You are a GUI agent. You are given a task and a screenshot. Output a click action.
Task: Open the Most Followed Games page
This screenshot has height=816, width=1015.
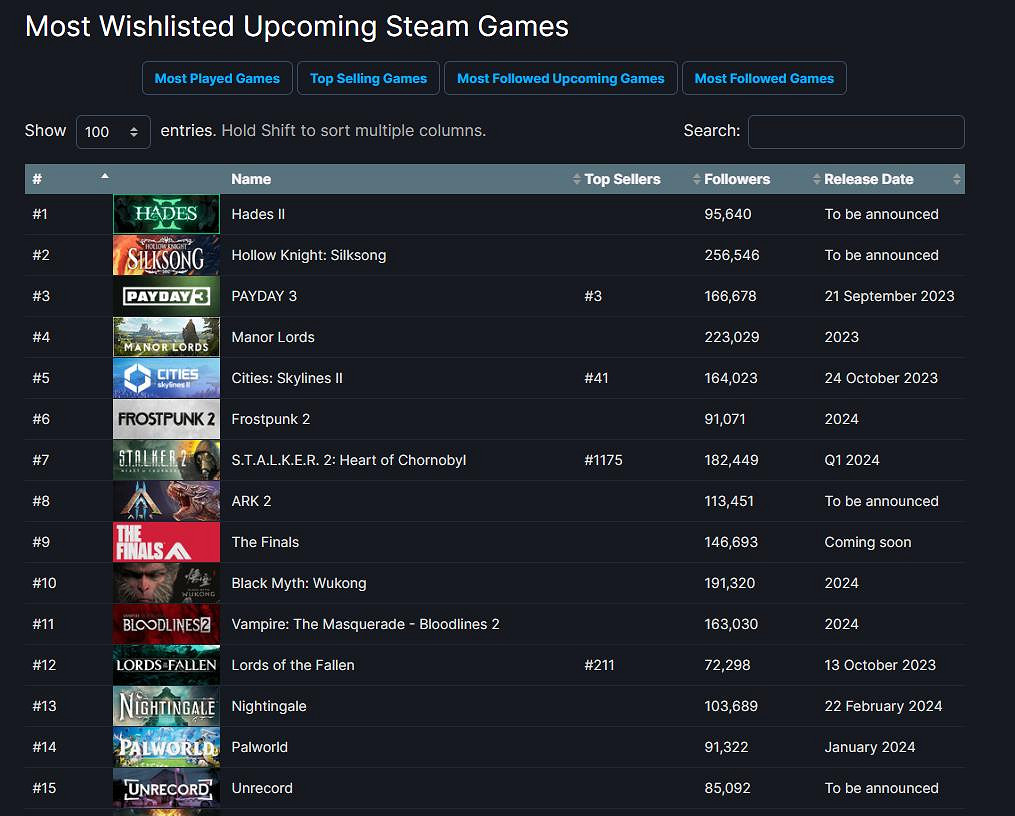coord(764,78)
